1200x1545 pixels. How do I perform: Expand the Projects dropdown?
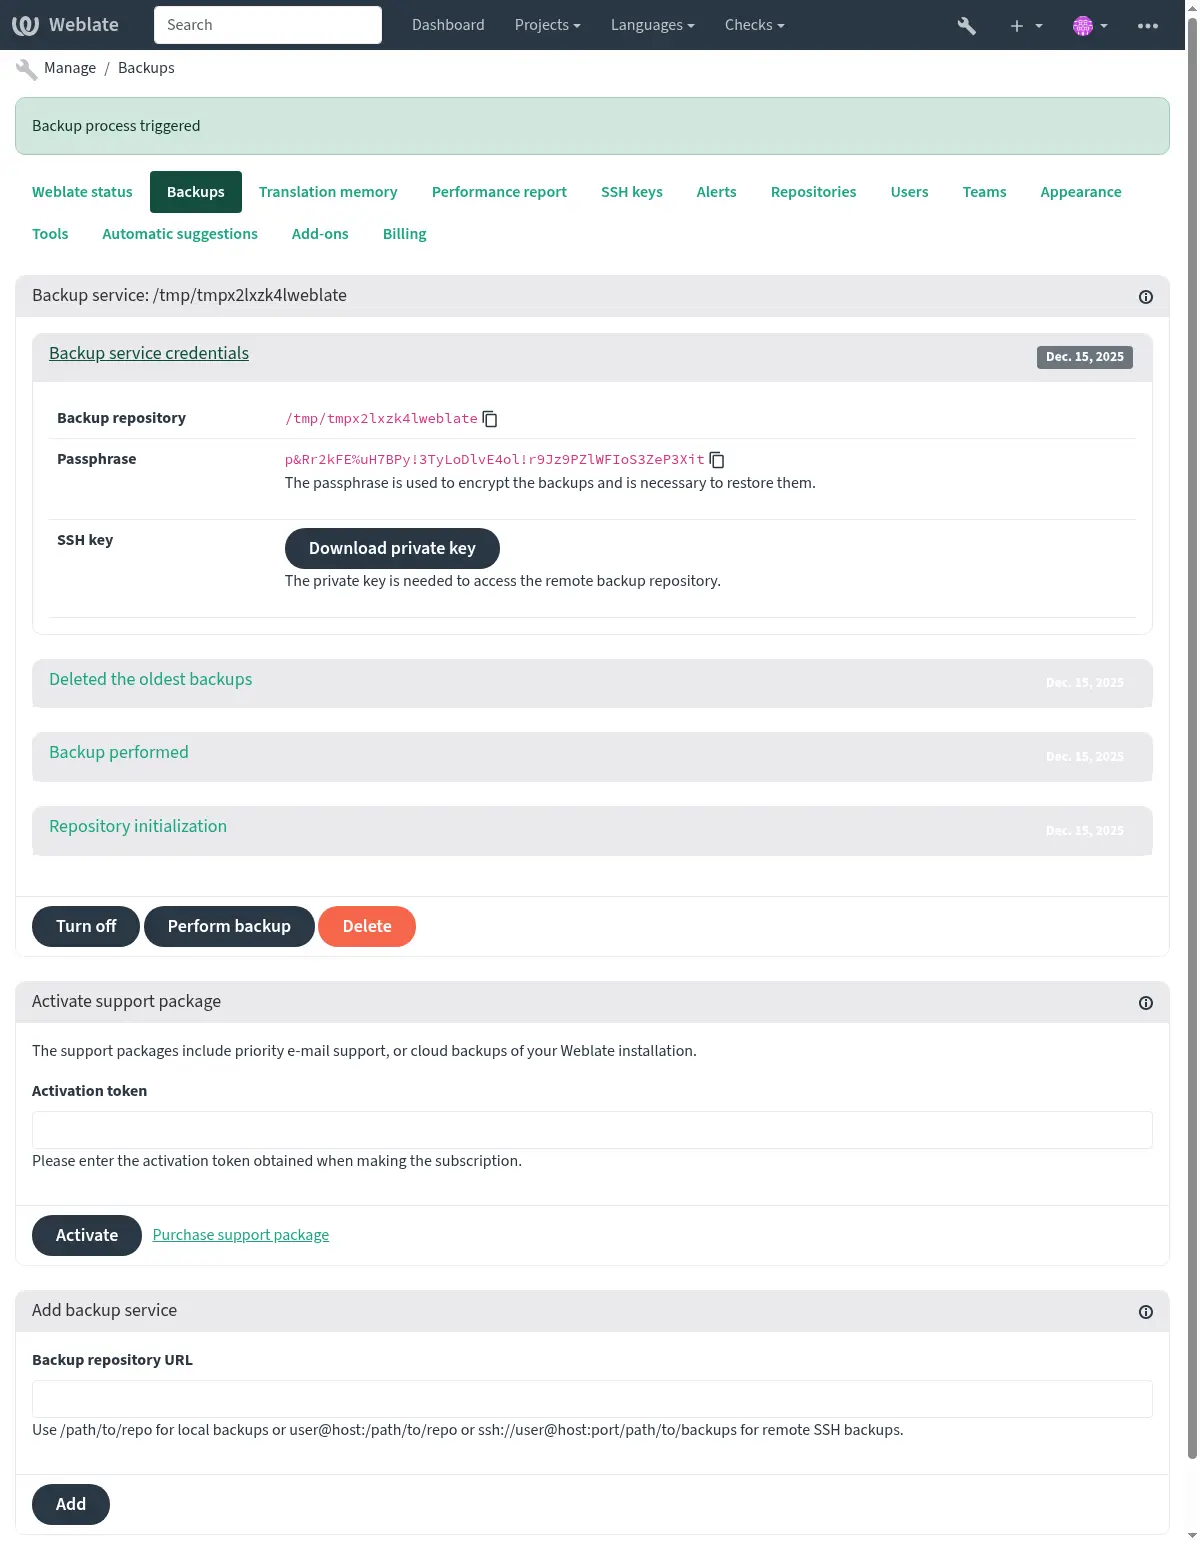tap(547, 25)
